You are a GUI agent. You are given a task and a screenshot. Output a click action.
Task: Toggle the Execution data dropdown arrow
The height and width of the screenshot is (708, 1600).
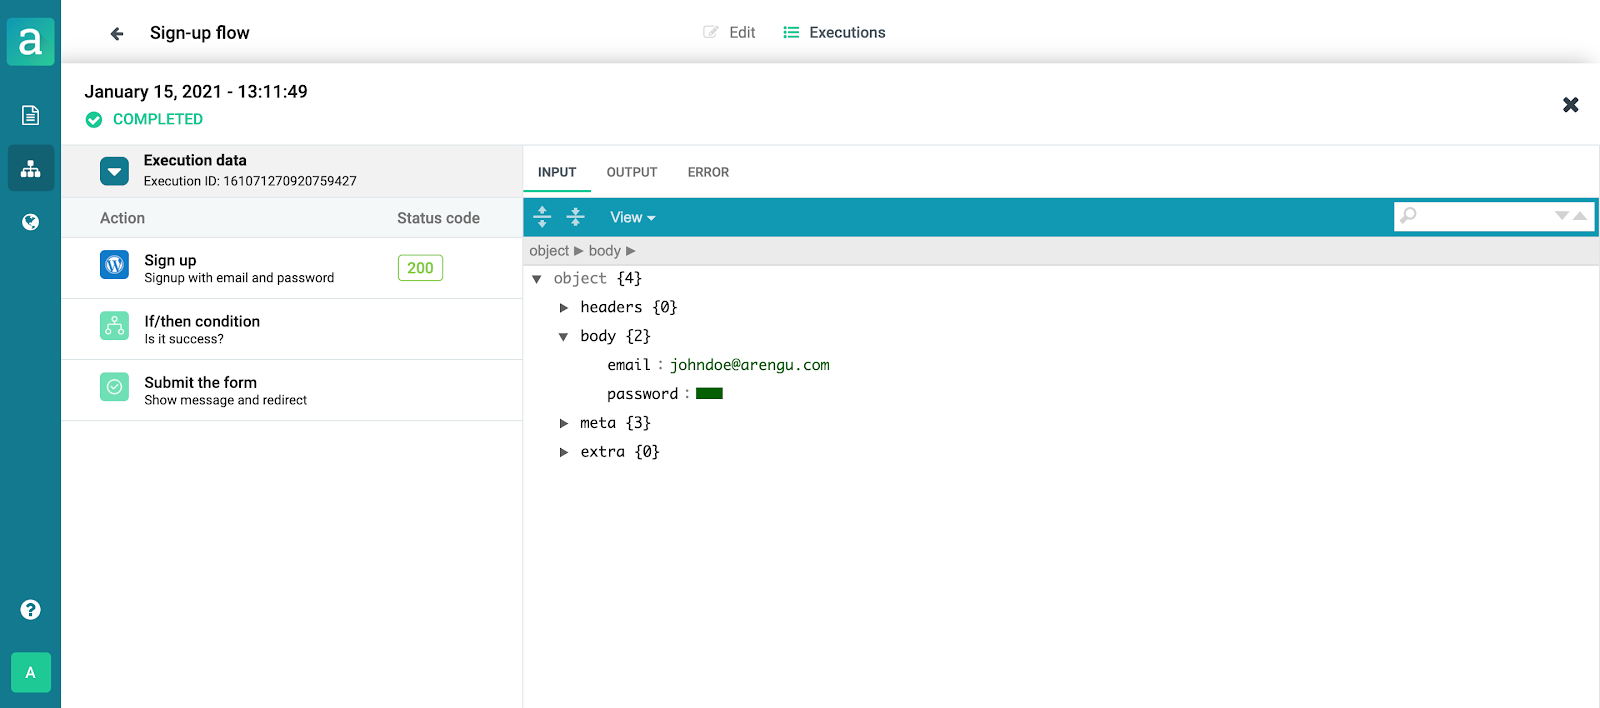tap(114, 171)
